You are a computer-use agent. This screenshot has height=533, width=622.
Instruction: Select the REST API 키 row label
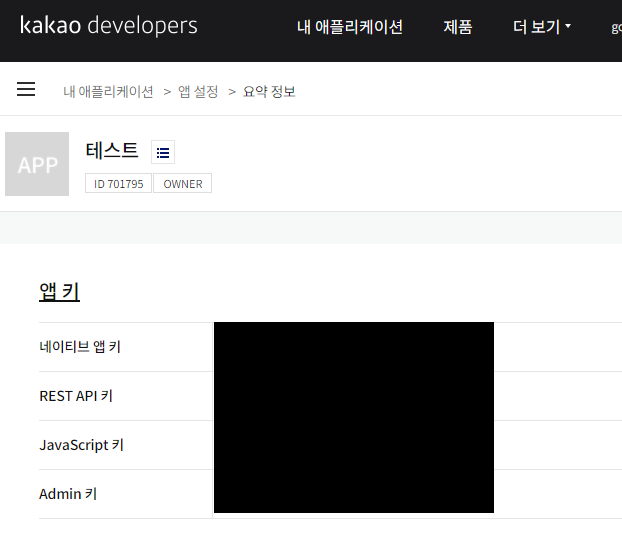click(x=76, y=396)
